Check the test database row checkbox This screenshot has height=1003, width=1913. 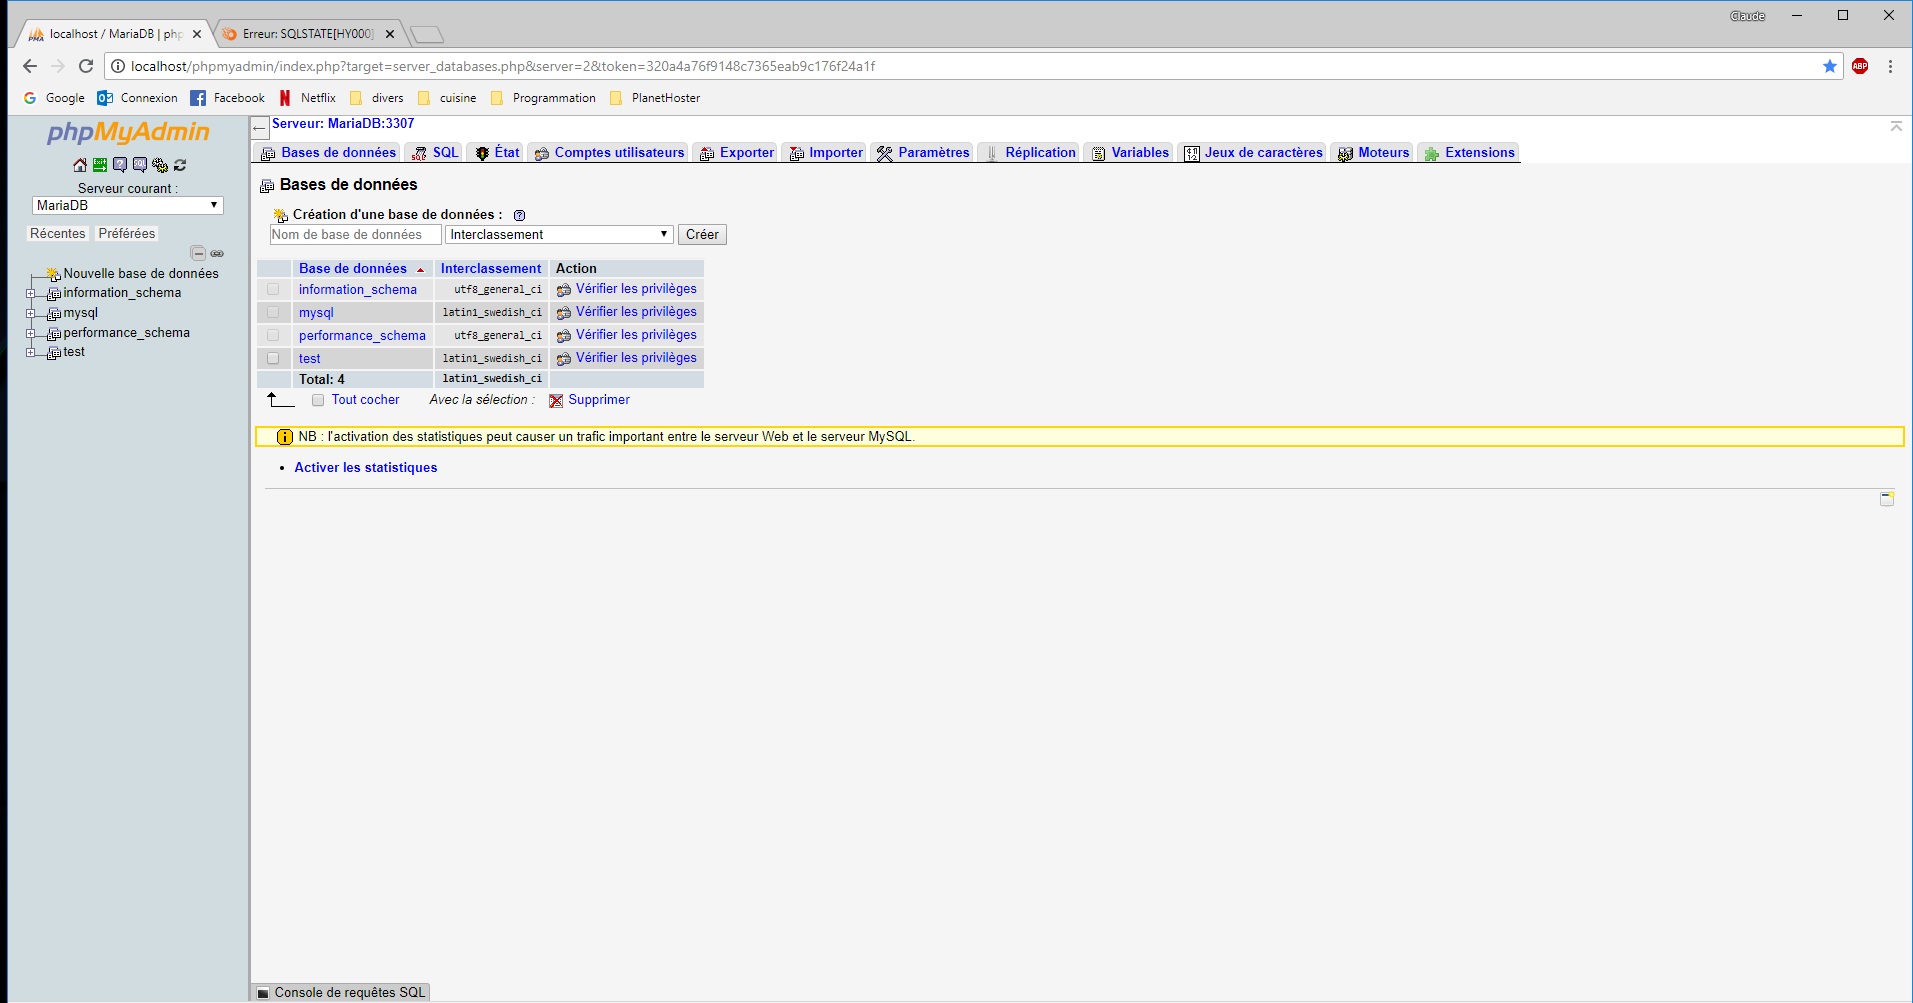pos(273,358)
